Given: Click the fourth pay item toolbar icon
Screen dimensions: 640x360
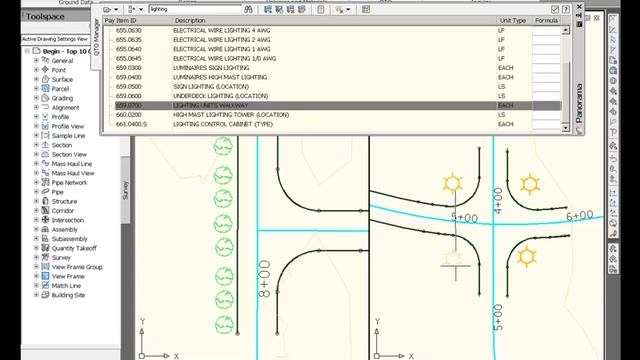Looking at the screenshot, I should click(302, 9).
